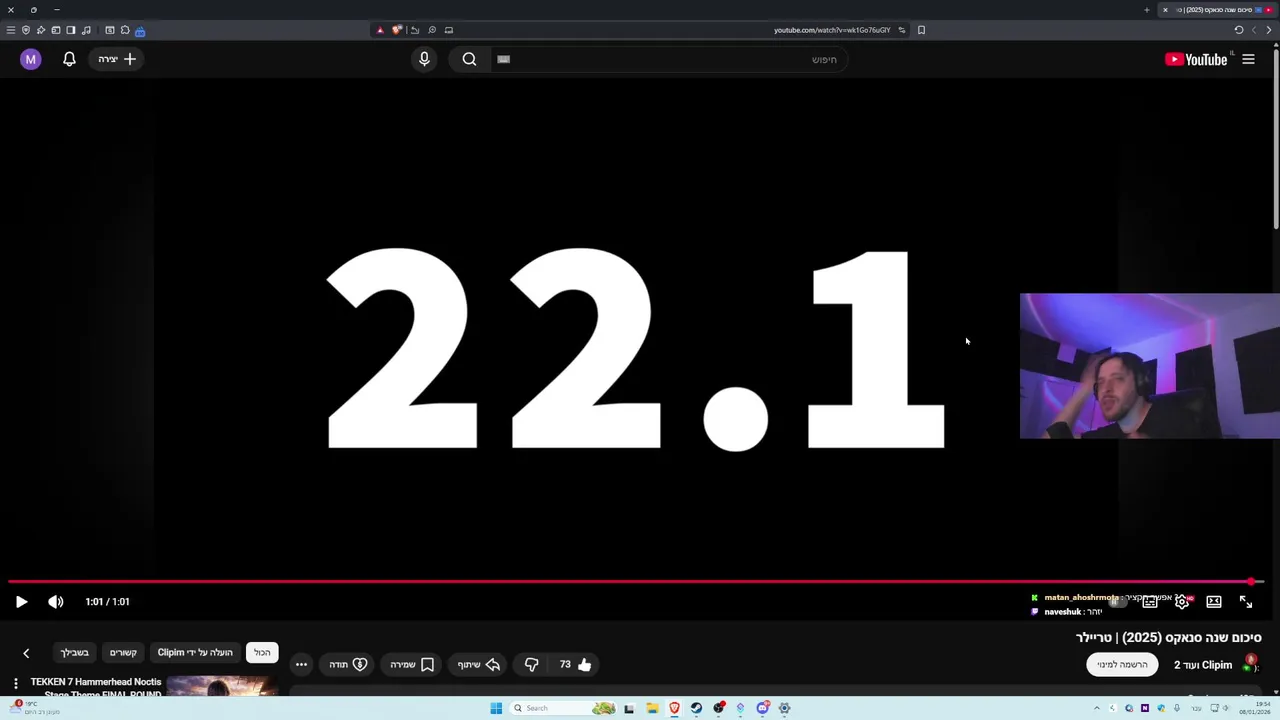Start voice search with the microphone
Screen dimensions: 1280x720
[x=424, y=59]
